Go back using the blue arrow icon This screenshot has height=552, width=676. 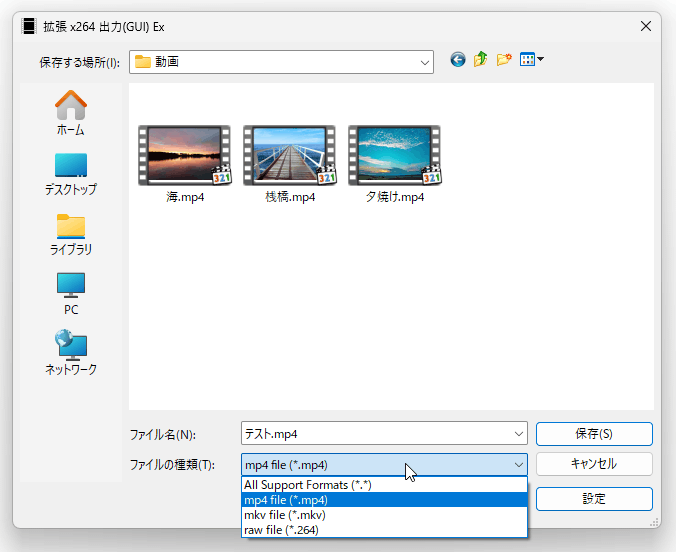click(x=457, y=60)
